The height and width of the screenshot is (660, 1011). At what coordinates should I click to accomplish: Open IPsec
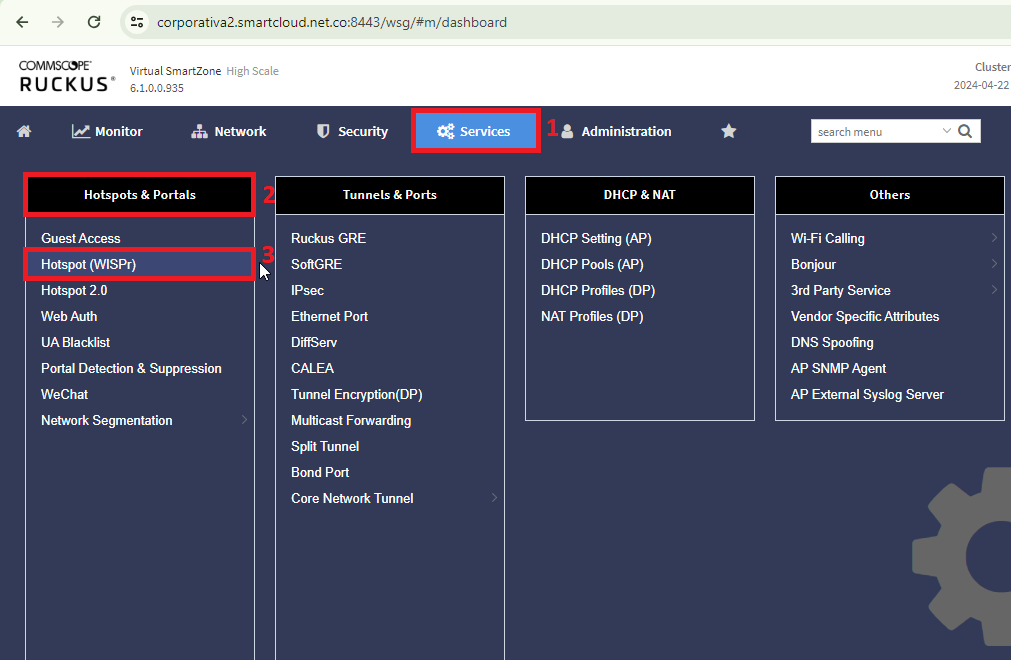coord(308,290)
